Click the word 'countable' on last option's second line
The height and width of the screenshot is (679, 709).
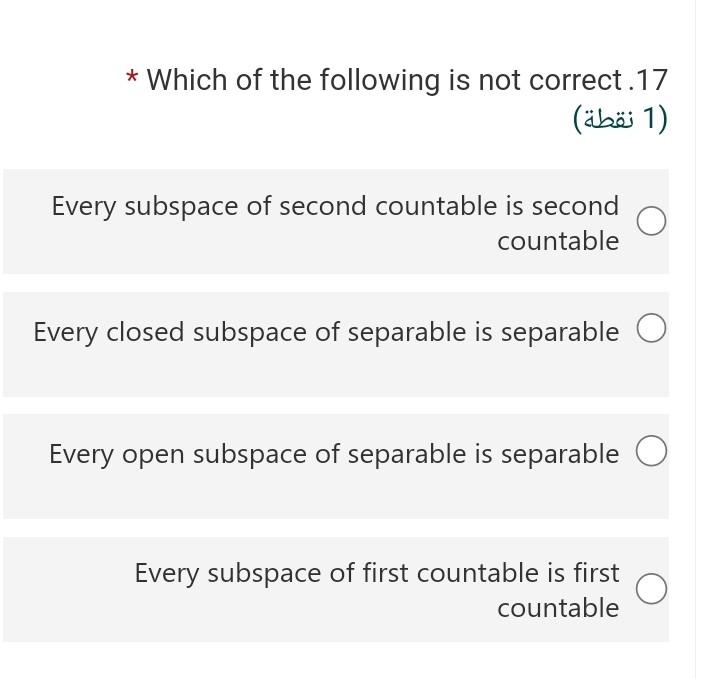click(558, 608)
